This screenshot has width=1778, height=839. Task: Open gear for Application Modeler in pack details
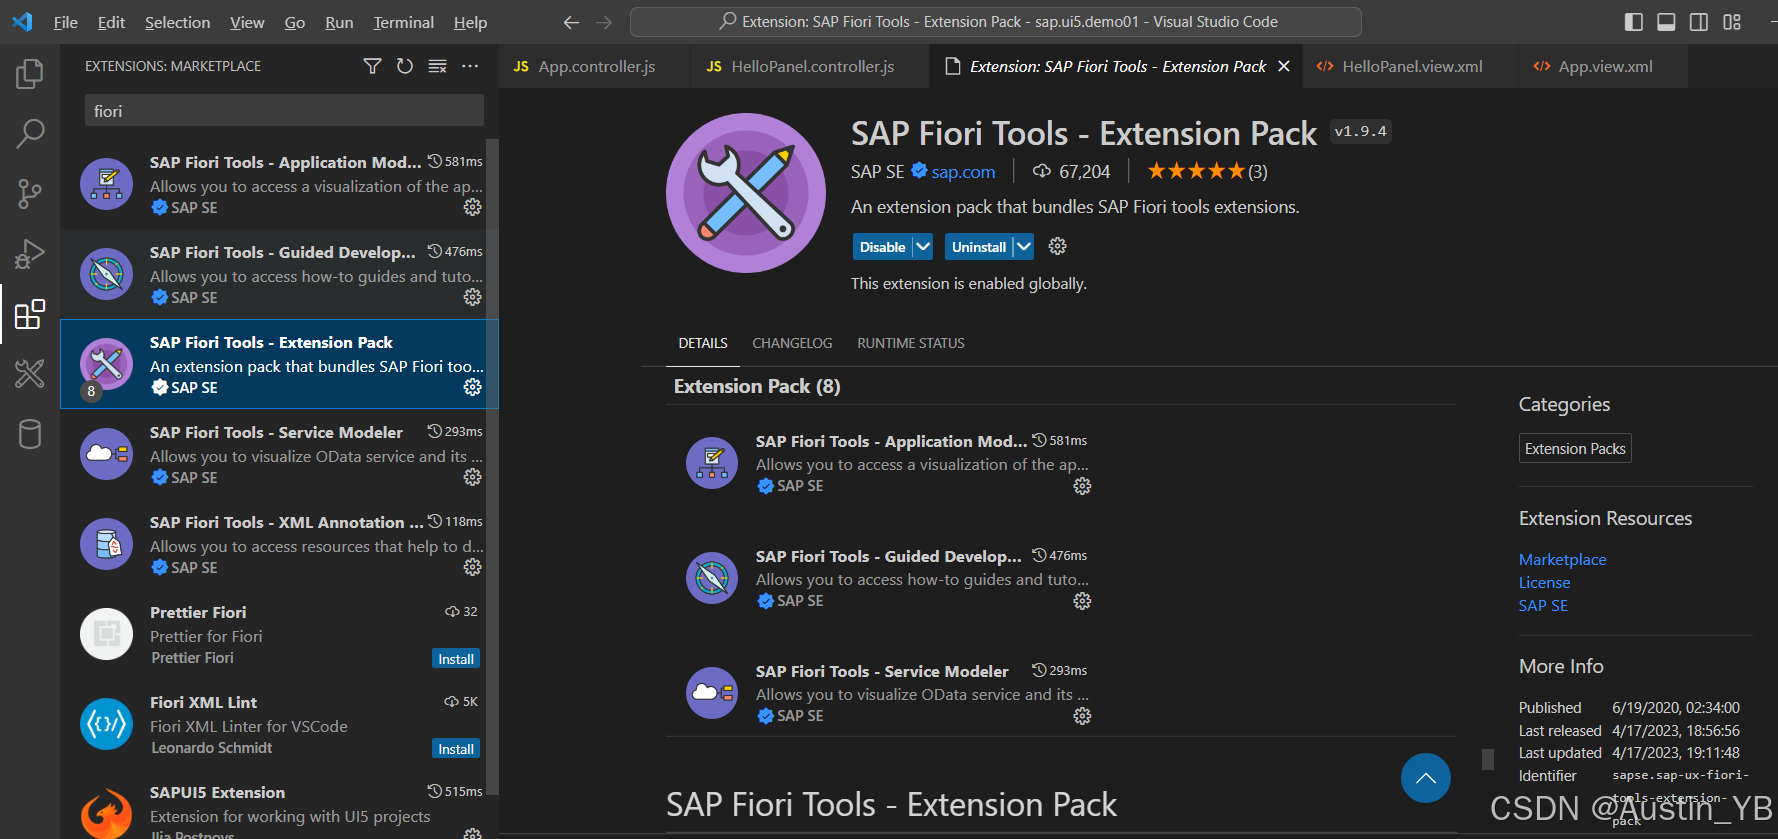[1082, 486]
